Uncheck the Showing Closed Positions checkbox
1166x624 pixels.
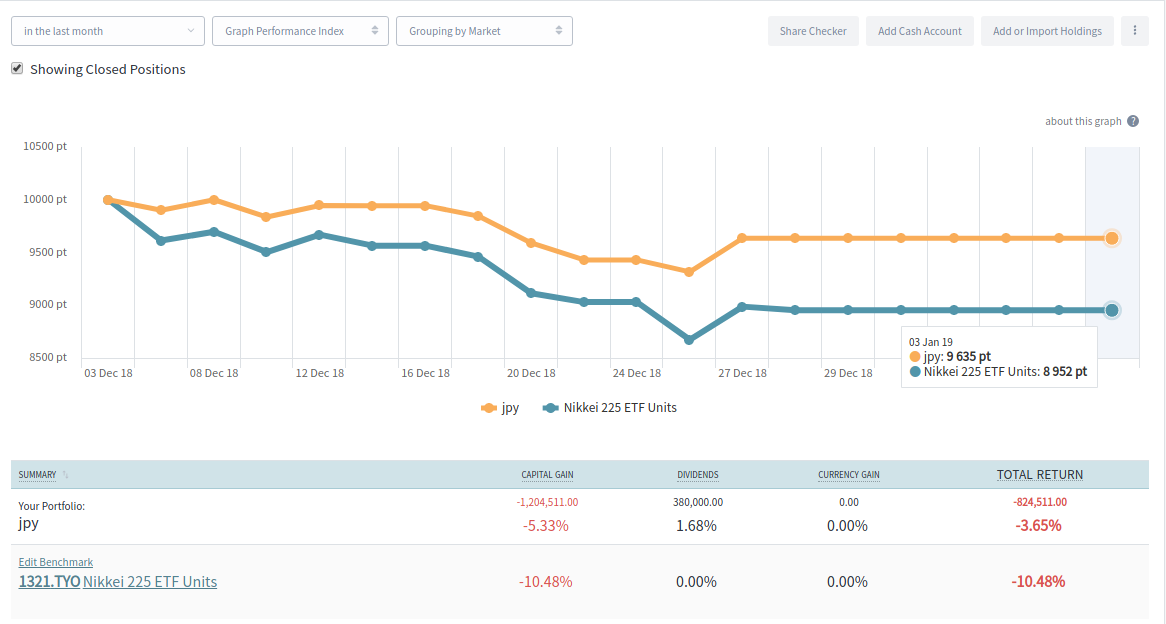pos(17,69)
